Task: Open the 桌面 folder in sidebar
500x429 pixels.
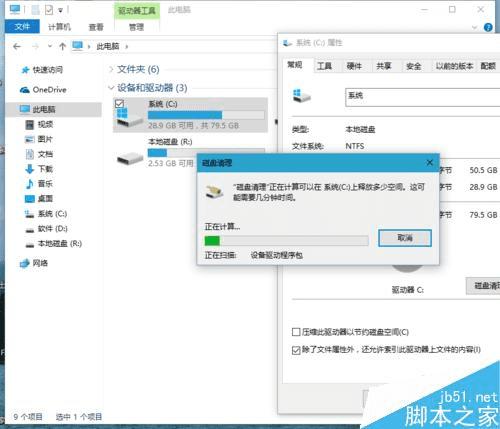Action: (39, 199)
